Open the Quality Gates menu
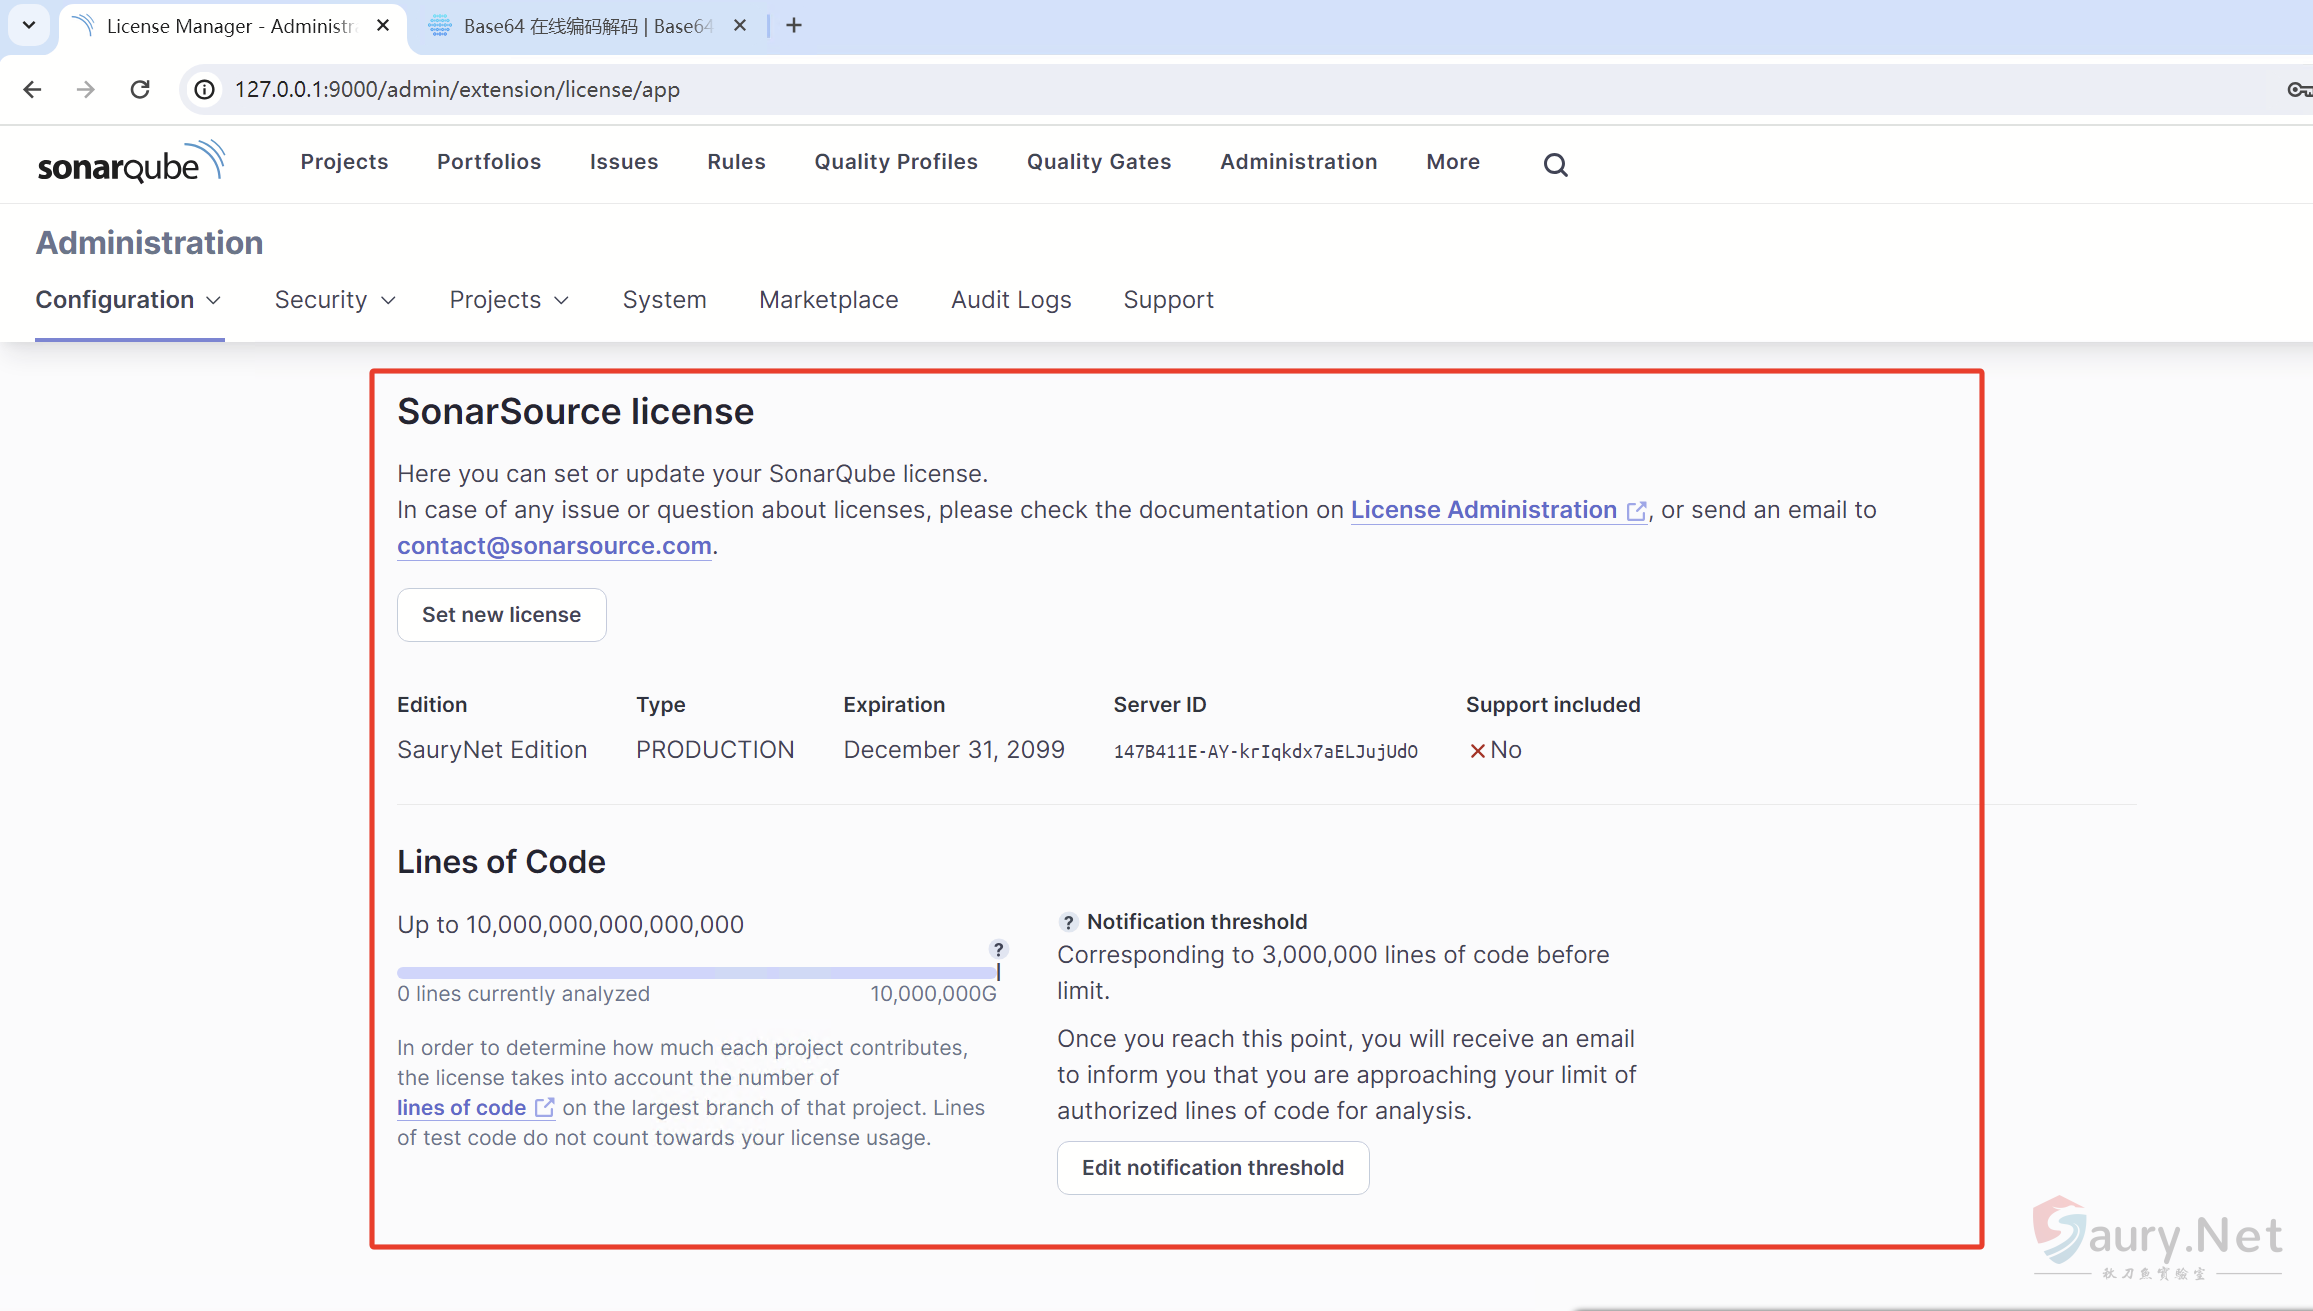2313x1311 pixels. click(1099, 162)
